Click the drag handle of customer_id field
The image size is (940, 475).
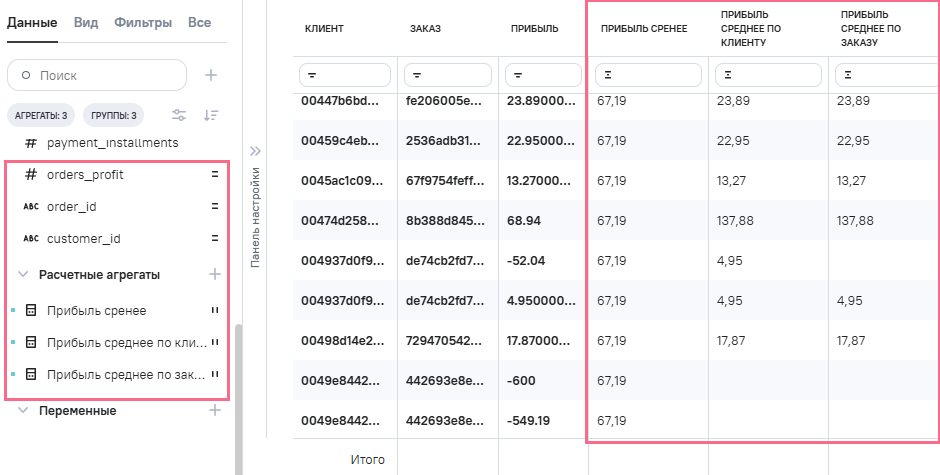tap(214, 239)
